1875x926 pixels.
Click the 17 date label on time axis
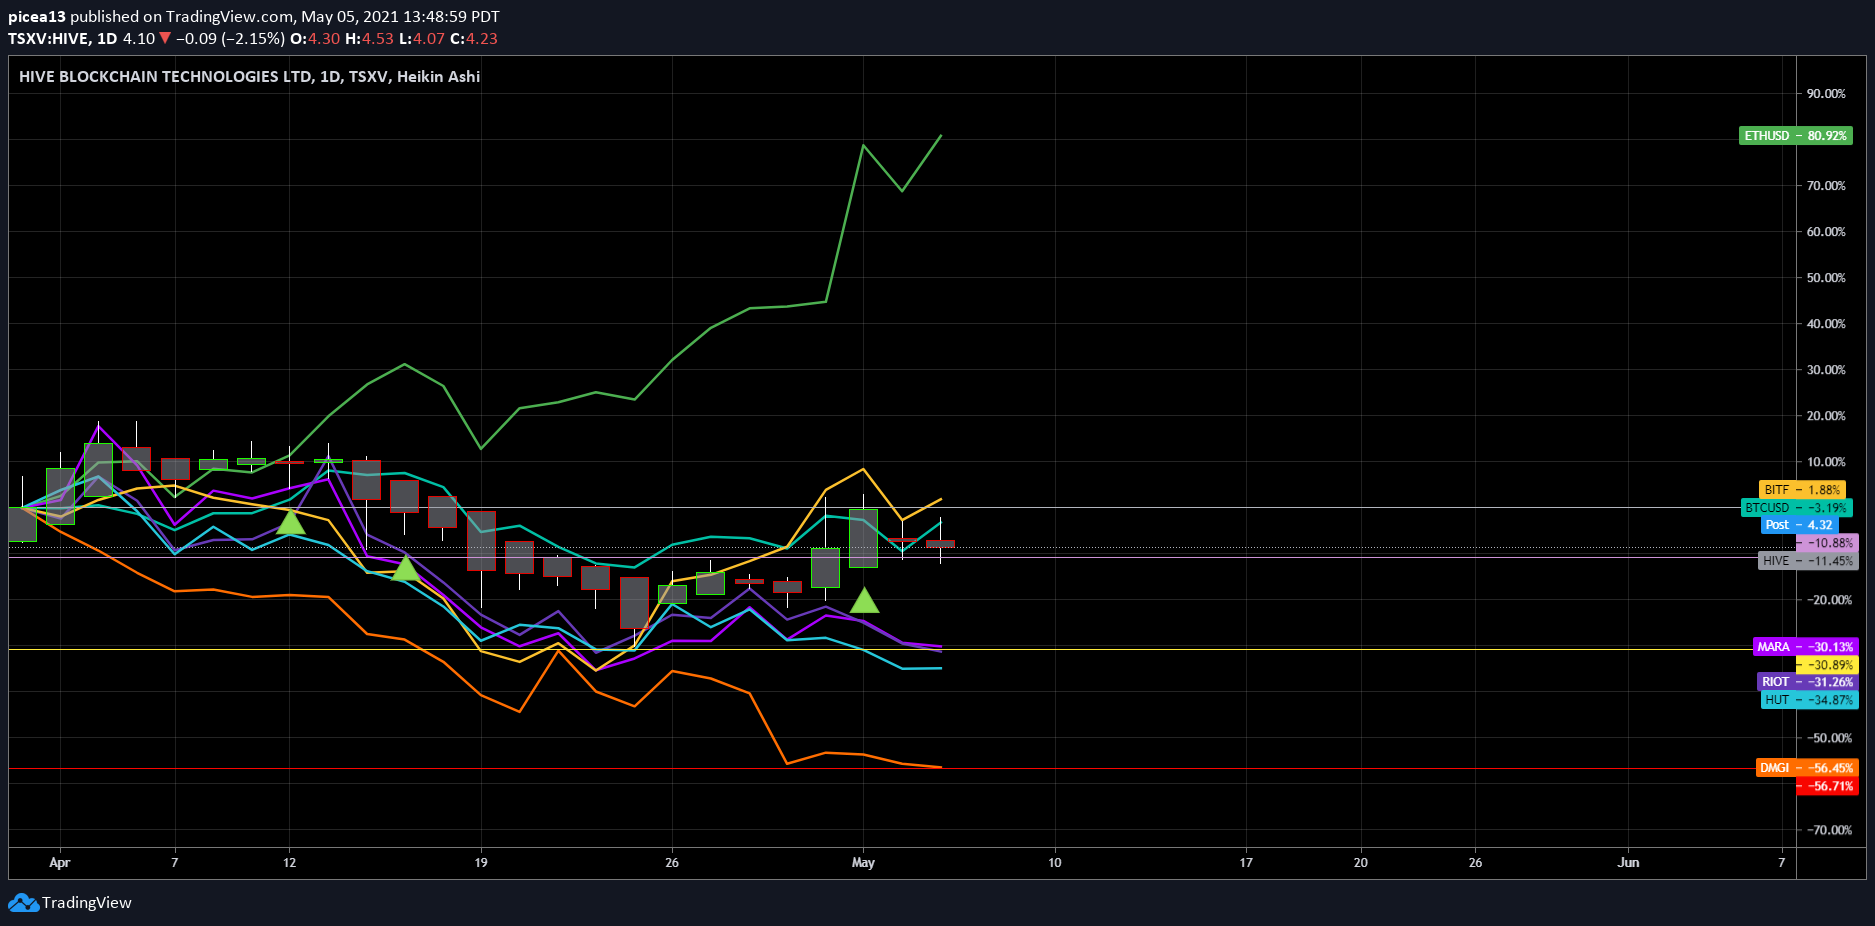coord(1246,863)
